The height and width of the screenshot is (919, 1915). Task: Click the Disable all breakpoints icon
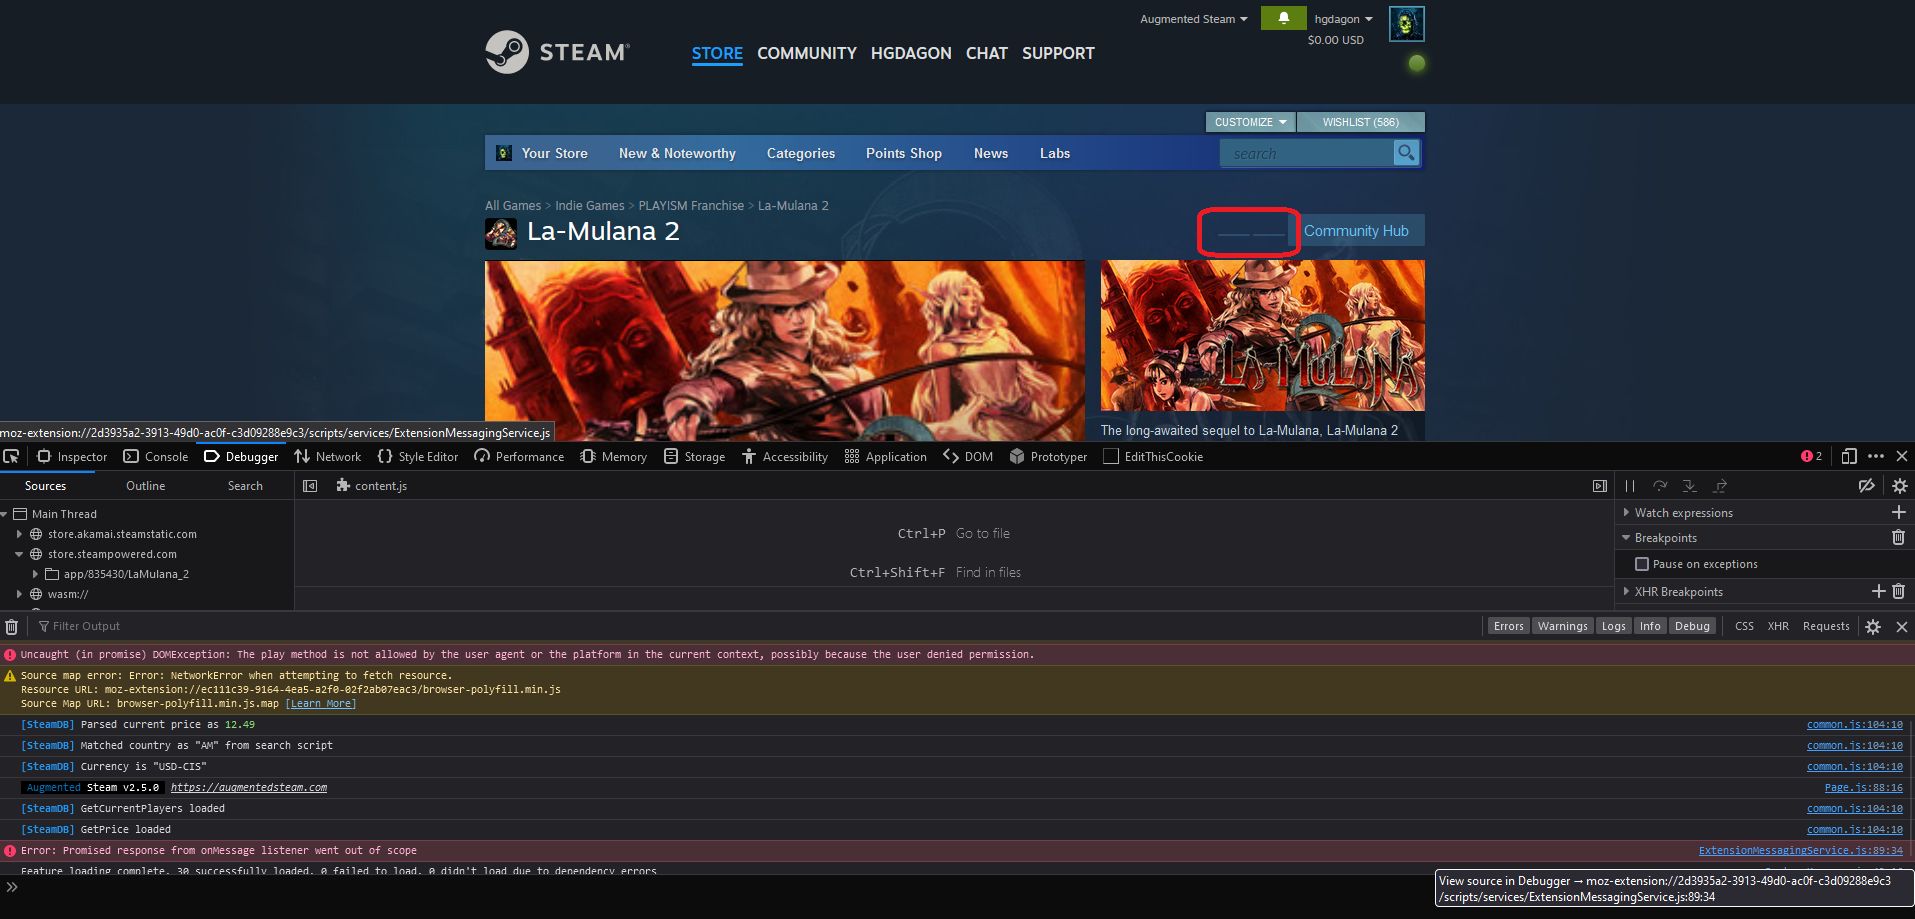pos(1866,485)
